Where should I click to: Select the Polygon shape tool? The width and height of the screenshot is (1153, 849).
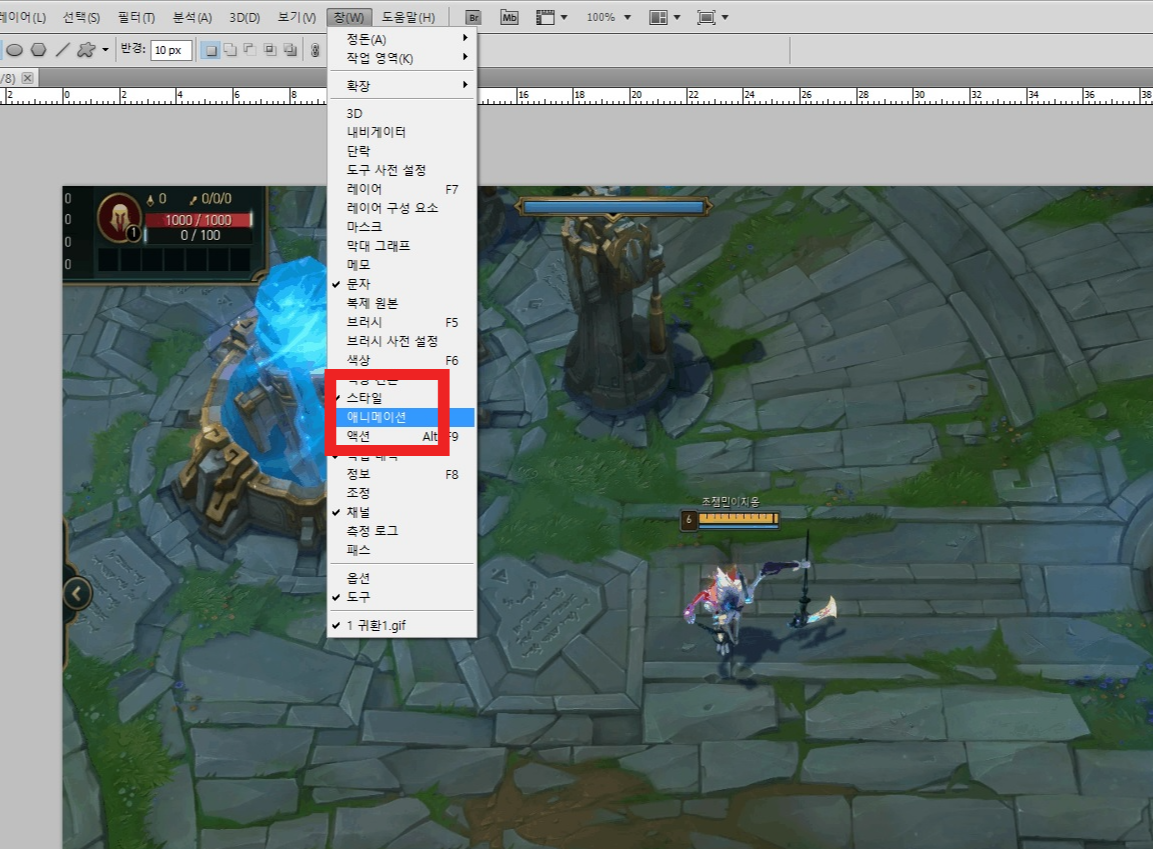39,50
